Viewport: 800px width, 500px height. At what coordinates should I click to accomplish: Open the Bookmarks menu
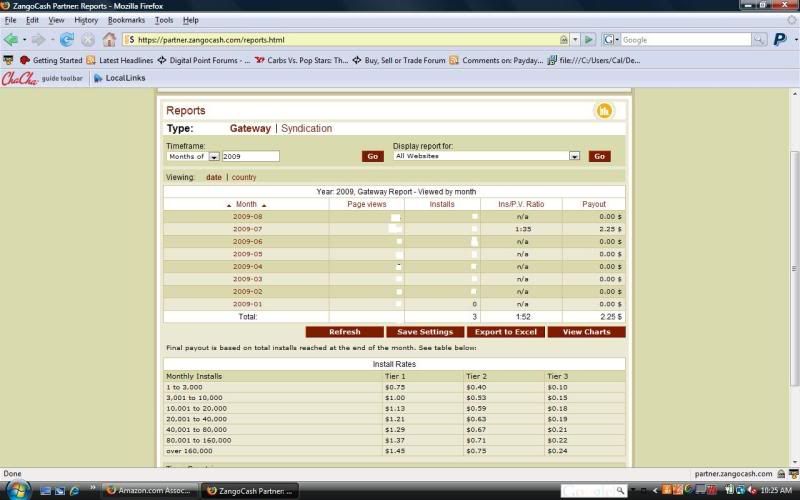[126, 20]
